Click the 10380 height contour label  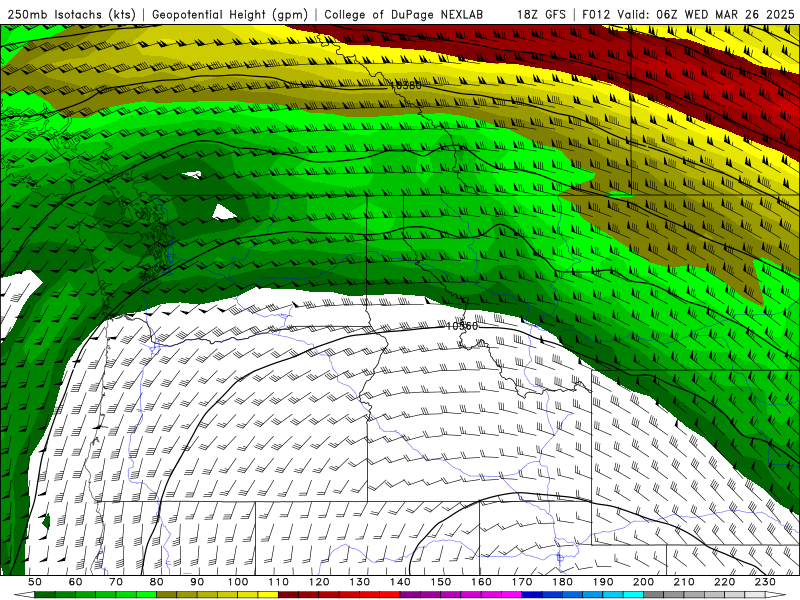[x=406, y=86]
